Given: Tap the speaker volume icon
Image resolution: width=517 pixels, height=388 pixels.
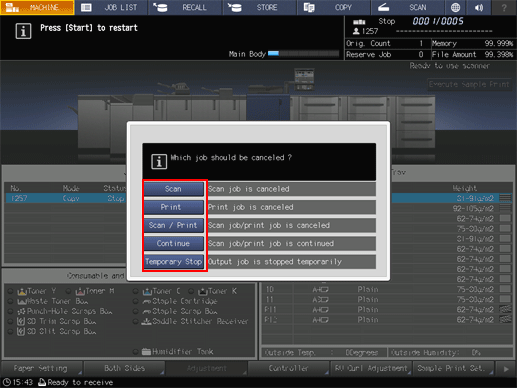Looking at the screenshot, I should [479, 7].
